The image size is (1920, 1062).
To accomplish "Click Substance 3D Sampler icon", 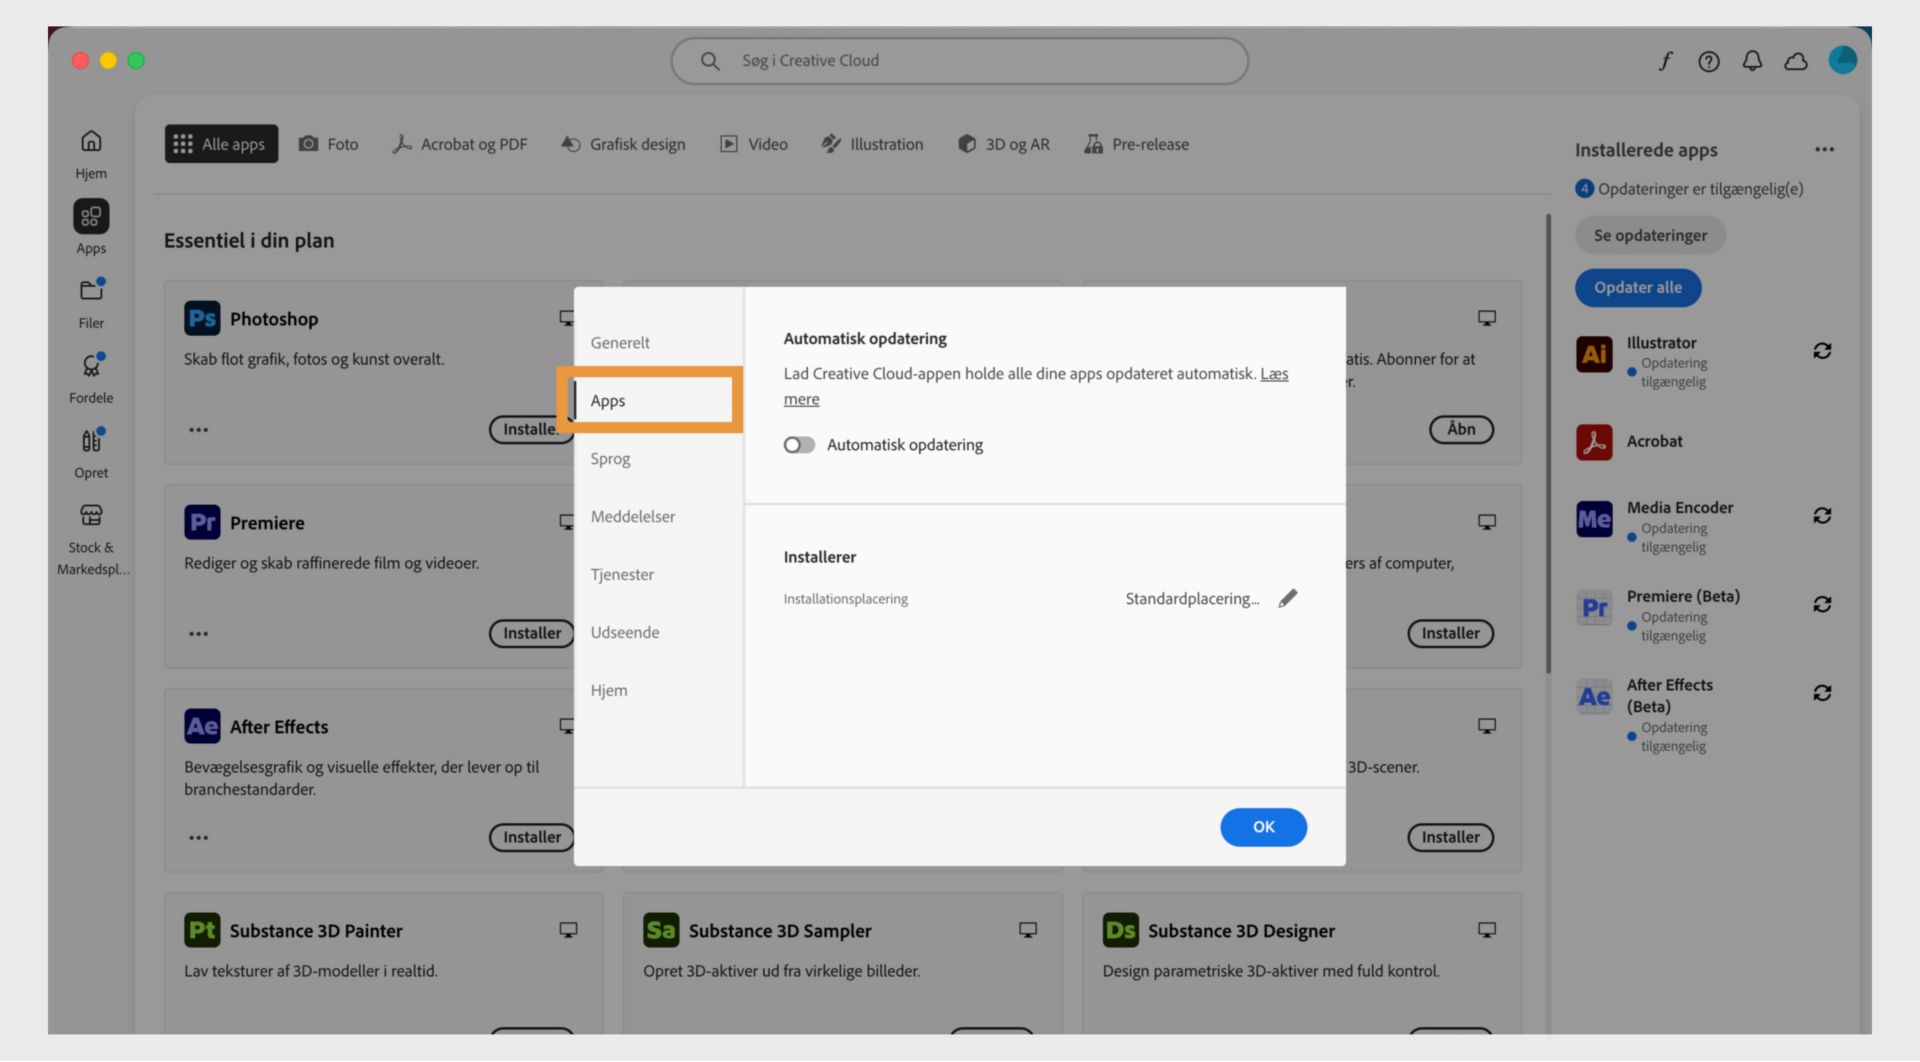I will [661, 930].
